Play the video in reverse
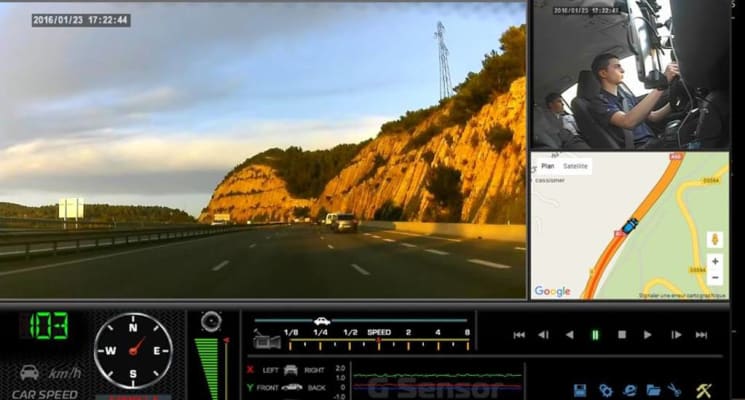745x400 pixels. point(569,335)
